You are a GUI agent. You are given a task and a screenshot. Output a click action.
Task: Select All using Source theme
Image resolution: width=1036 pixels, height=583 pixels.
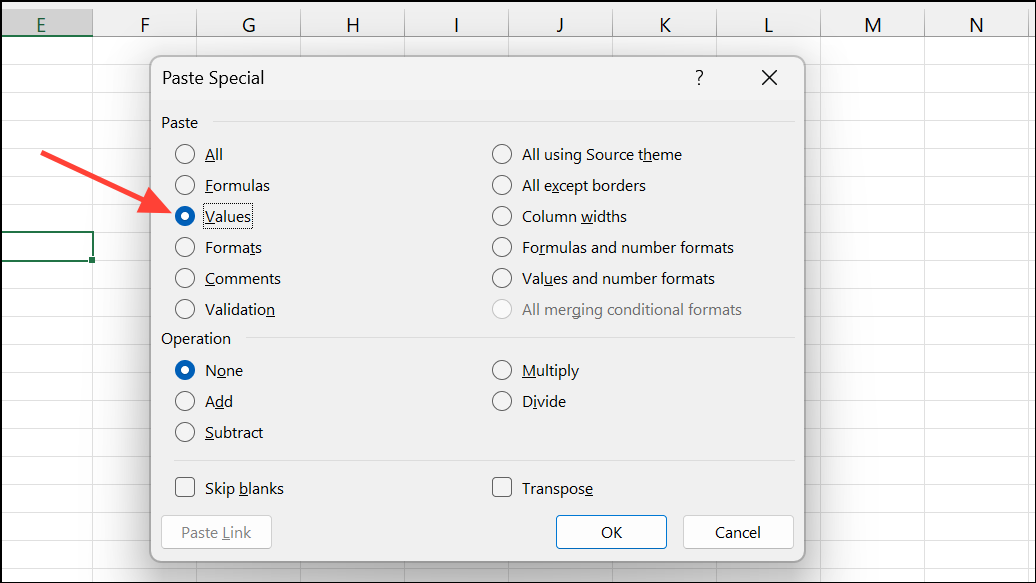click(x=502, y=154)
